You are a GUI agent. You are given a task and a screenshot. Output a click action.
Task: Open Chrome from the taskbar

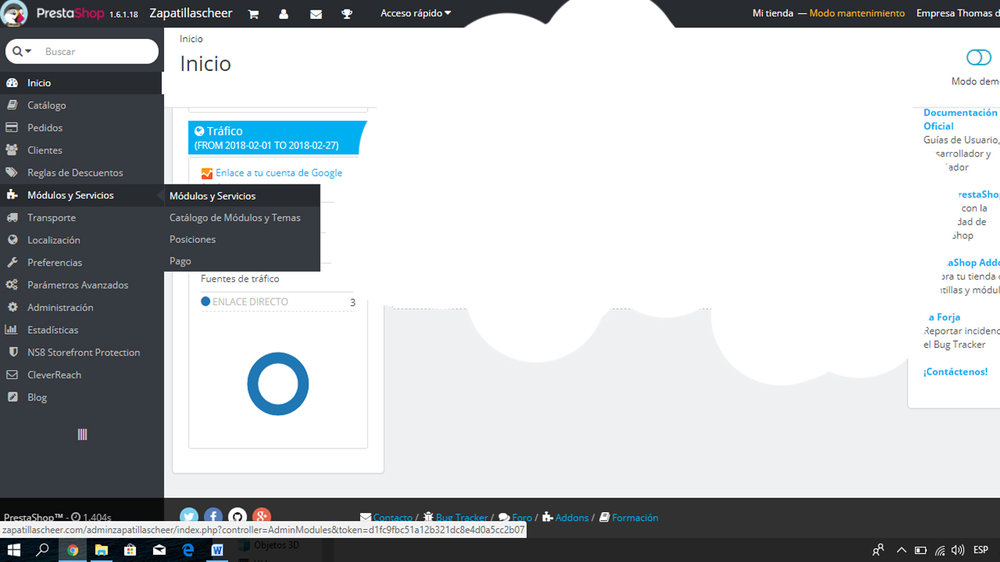click(73, 550)
